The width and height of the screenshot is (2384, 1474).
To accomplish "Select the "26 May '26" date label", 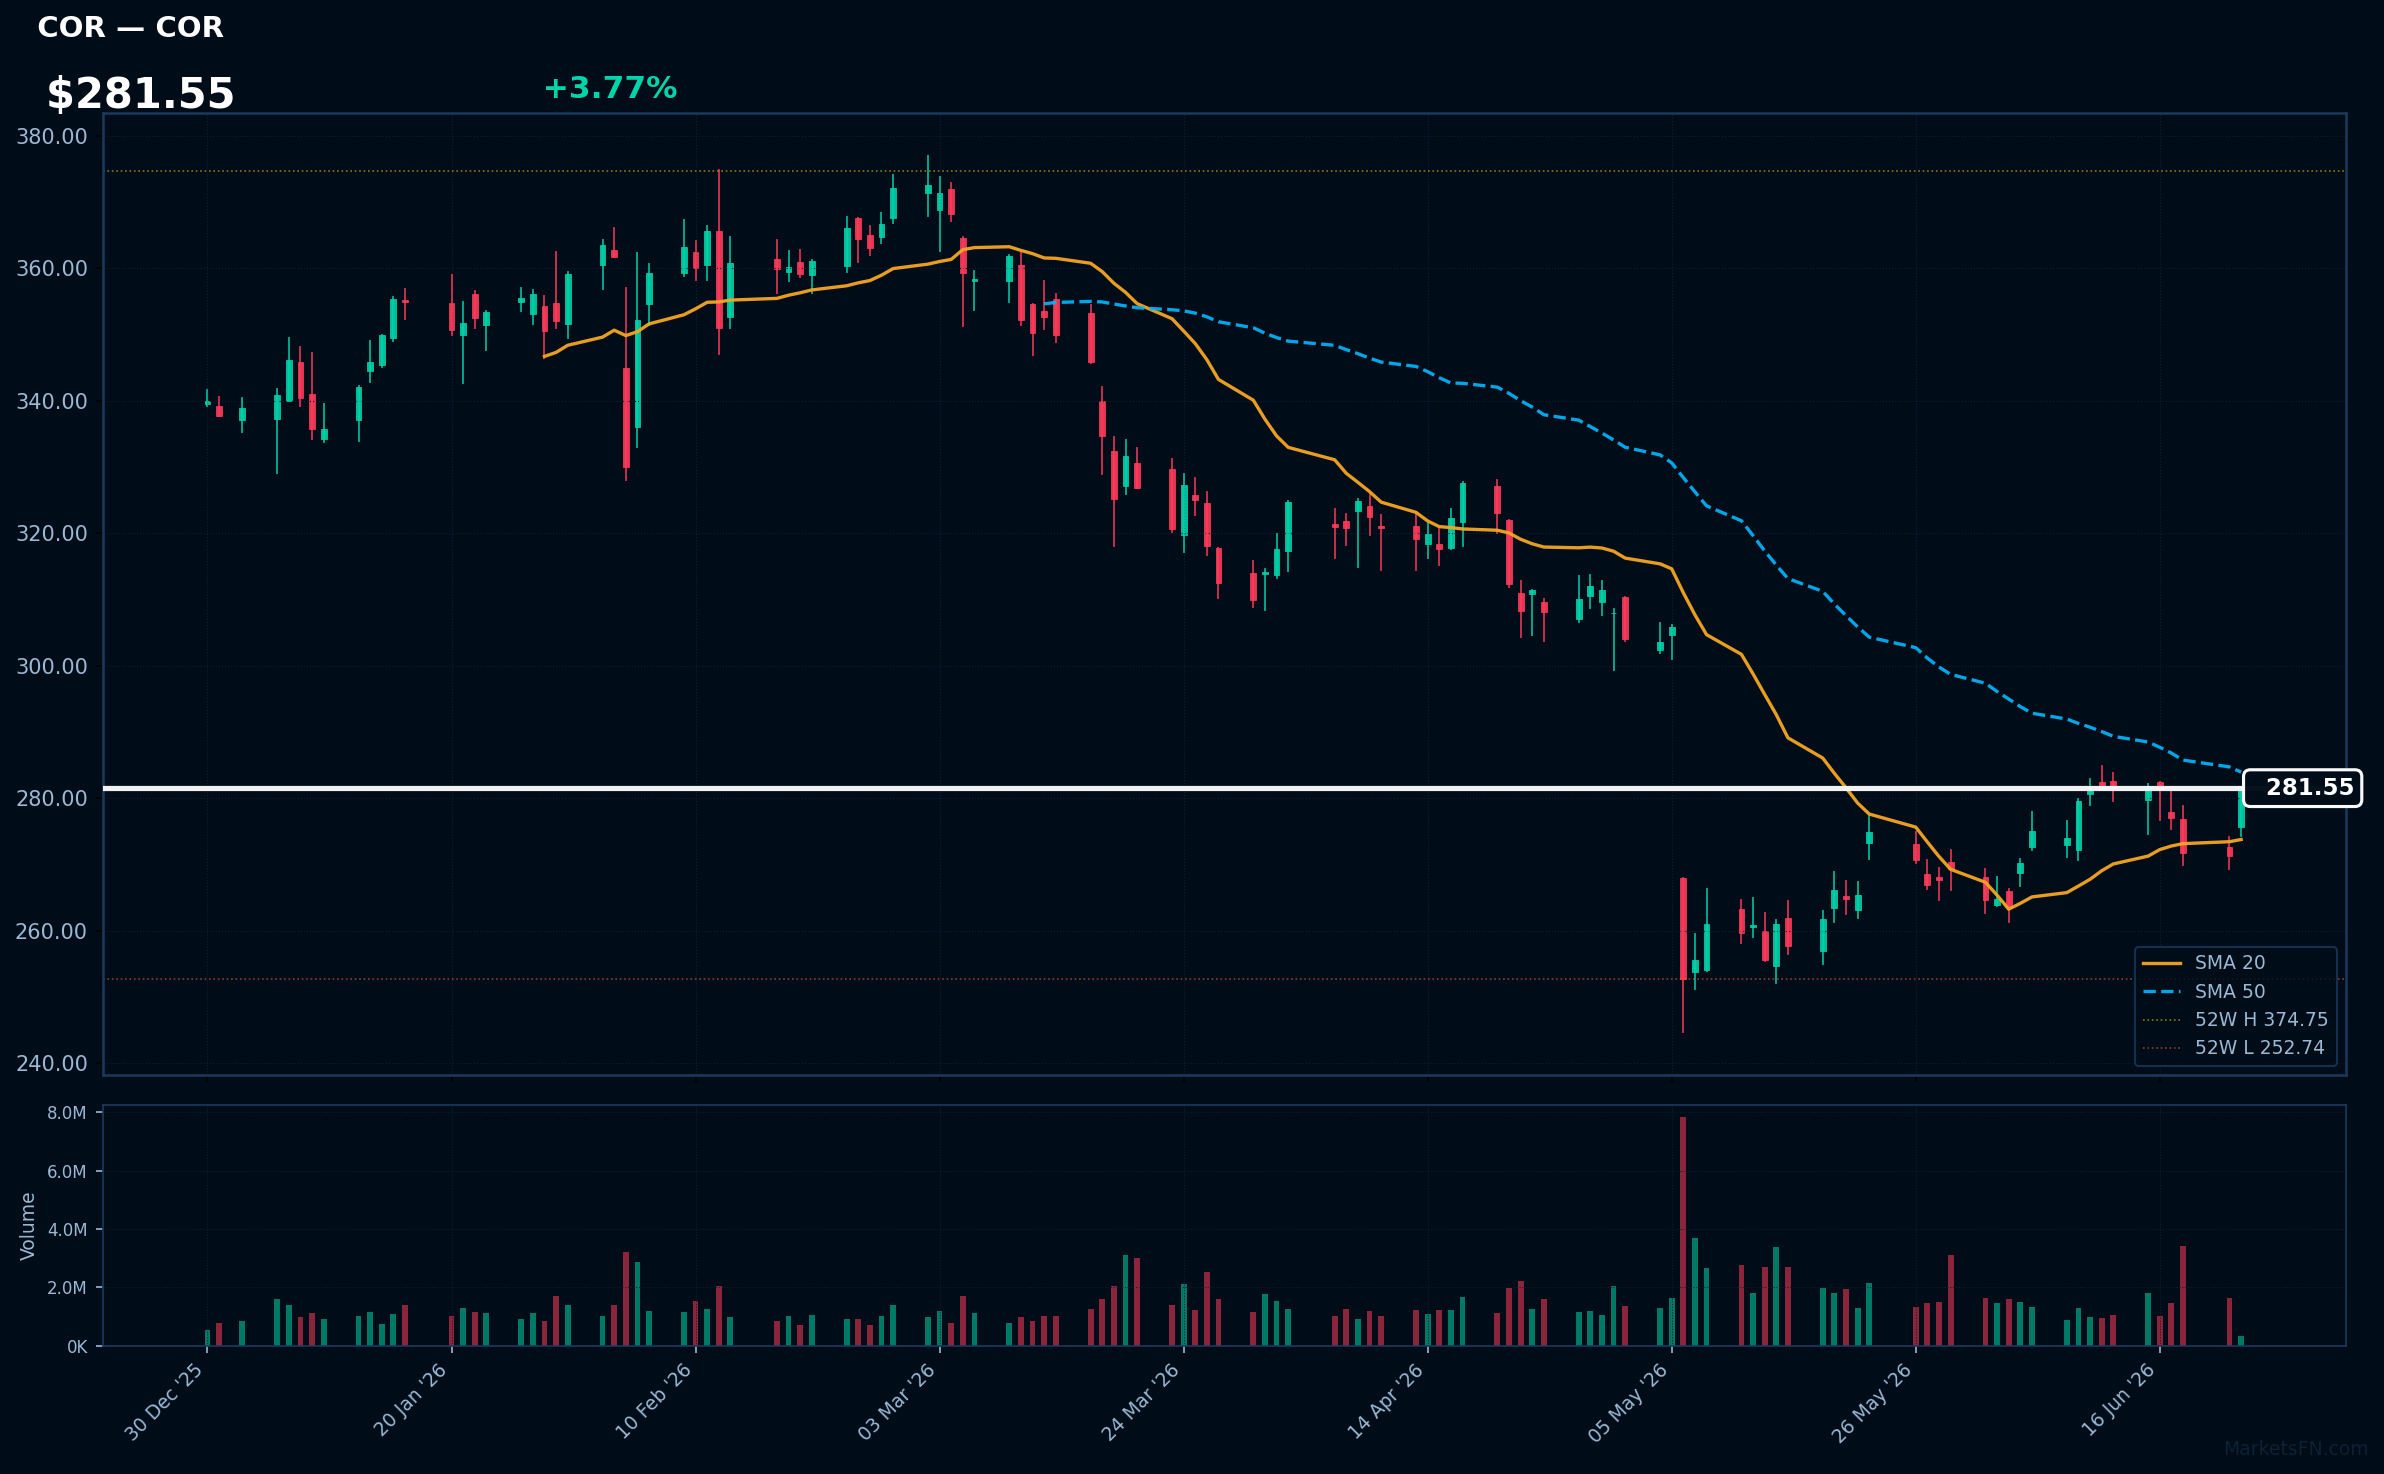I will pos(1872,1402).
